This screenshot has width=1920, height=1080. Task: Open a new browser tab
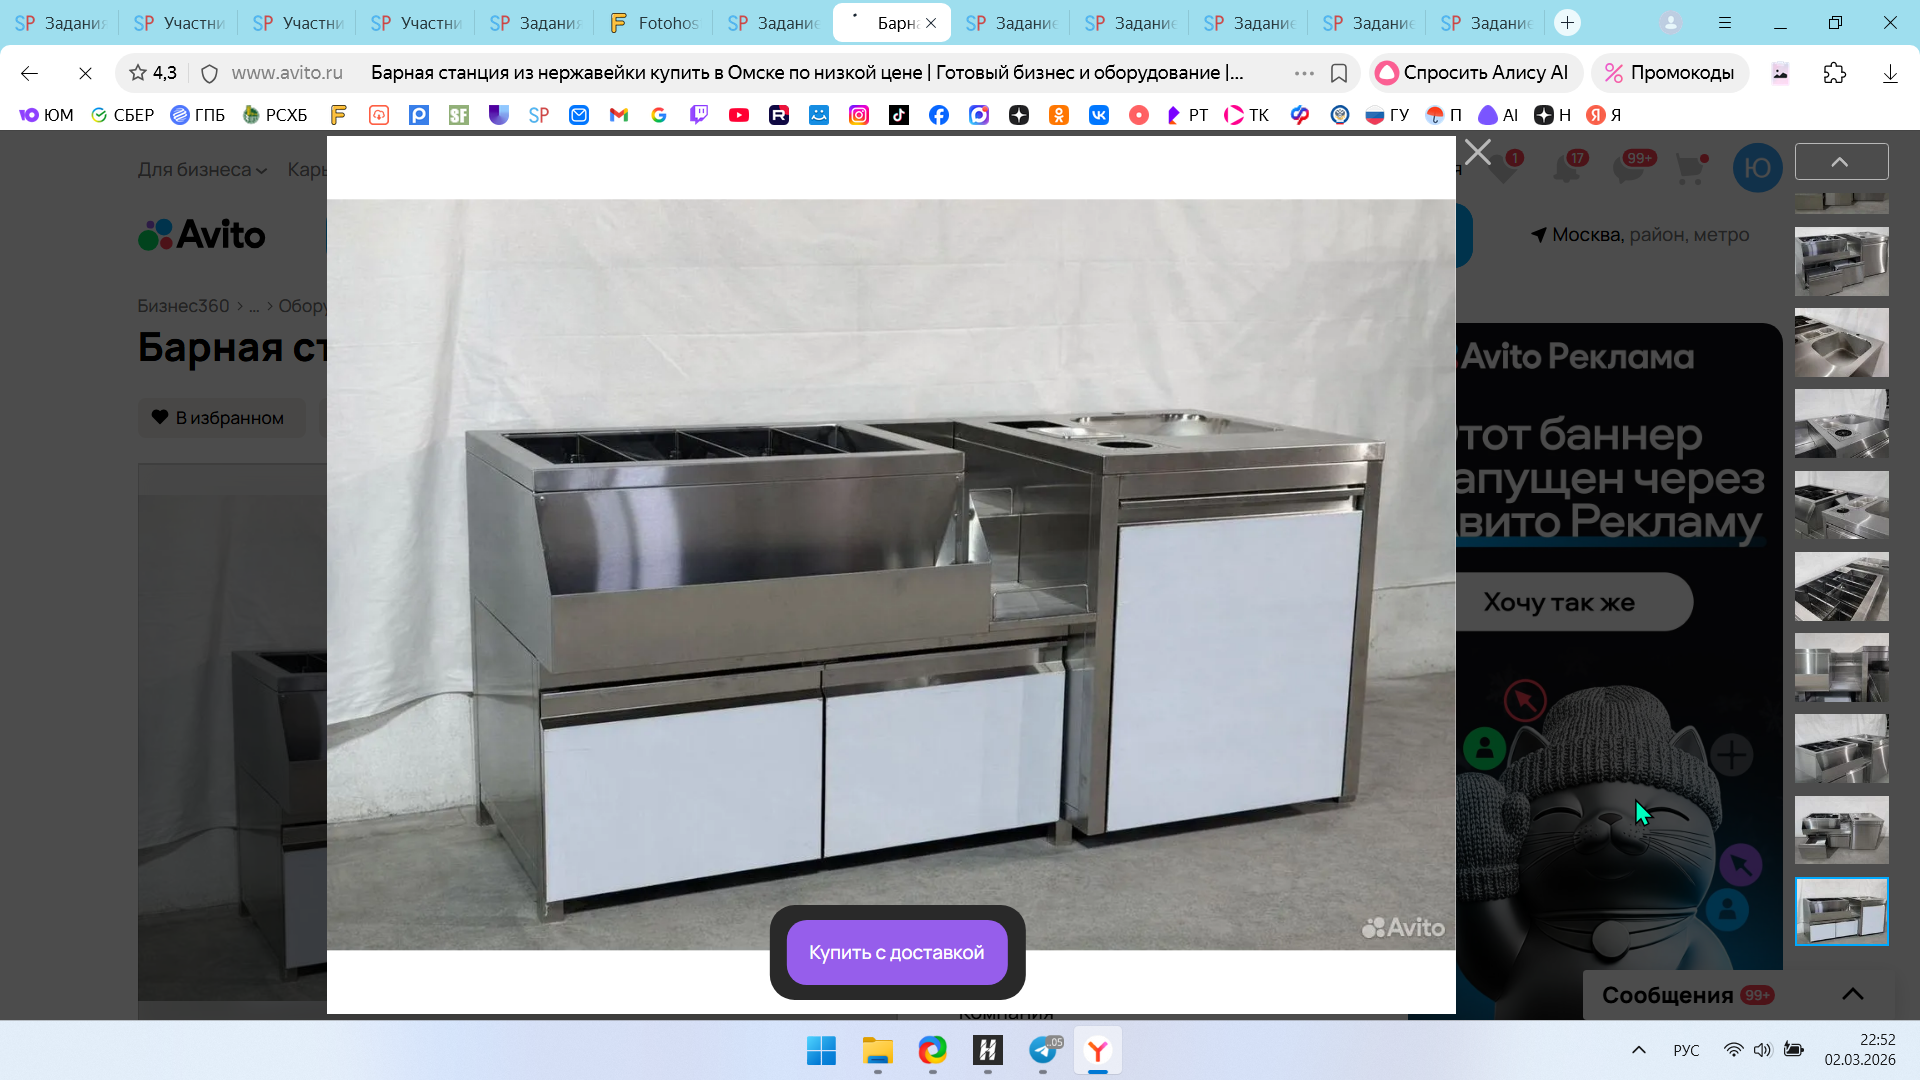1567,22
